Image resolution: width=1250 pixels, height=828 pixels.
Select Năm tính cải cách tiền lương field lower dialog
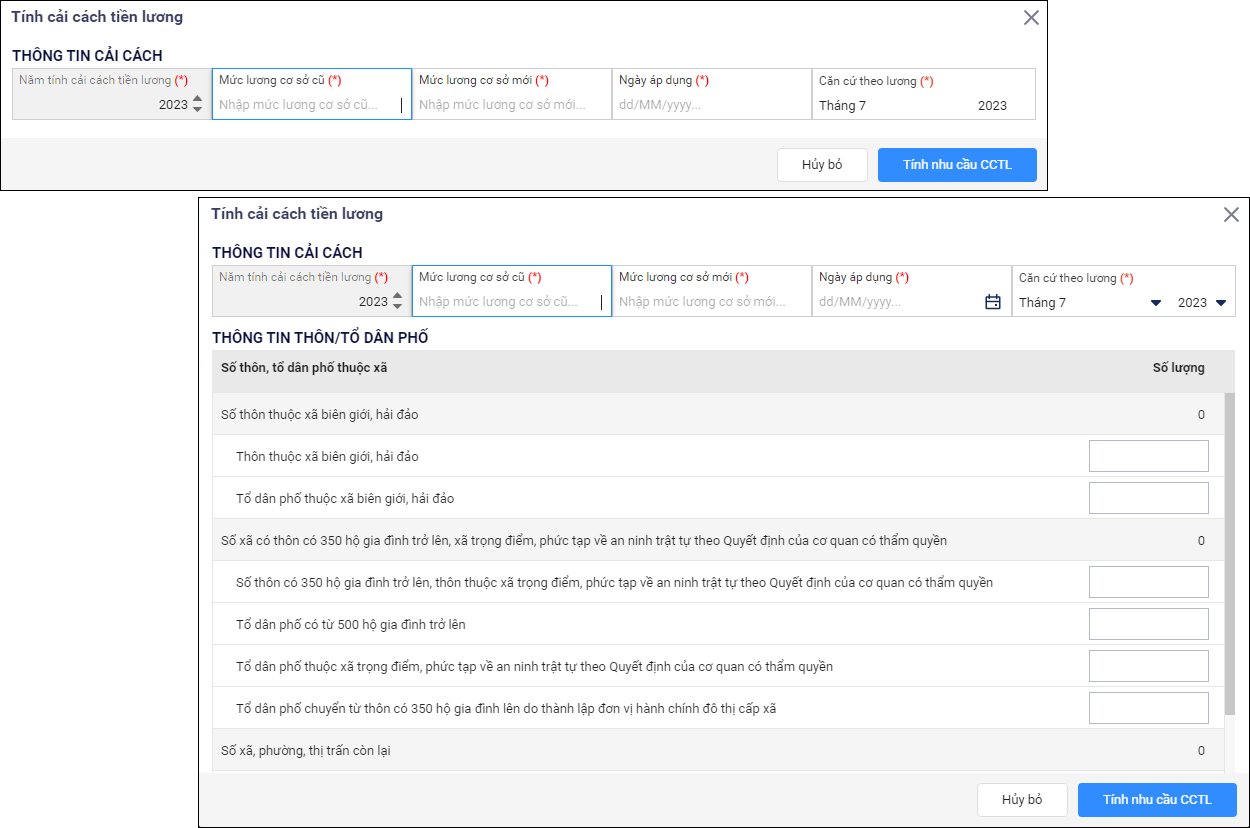312,291
